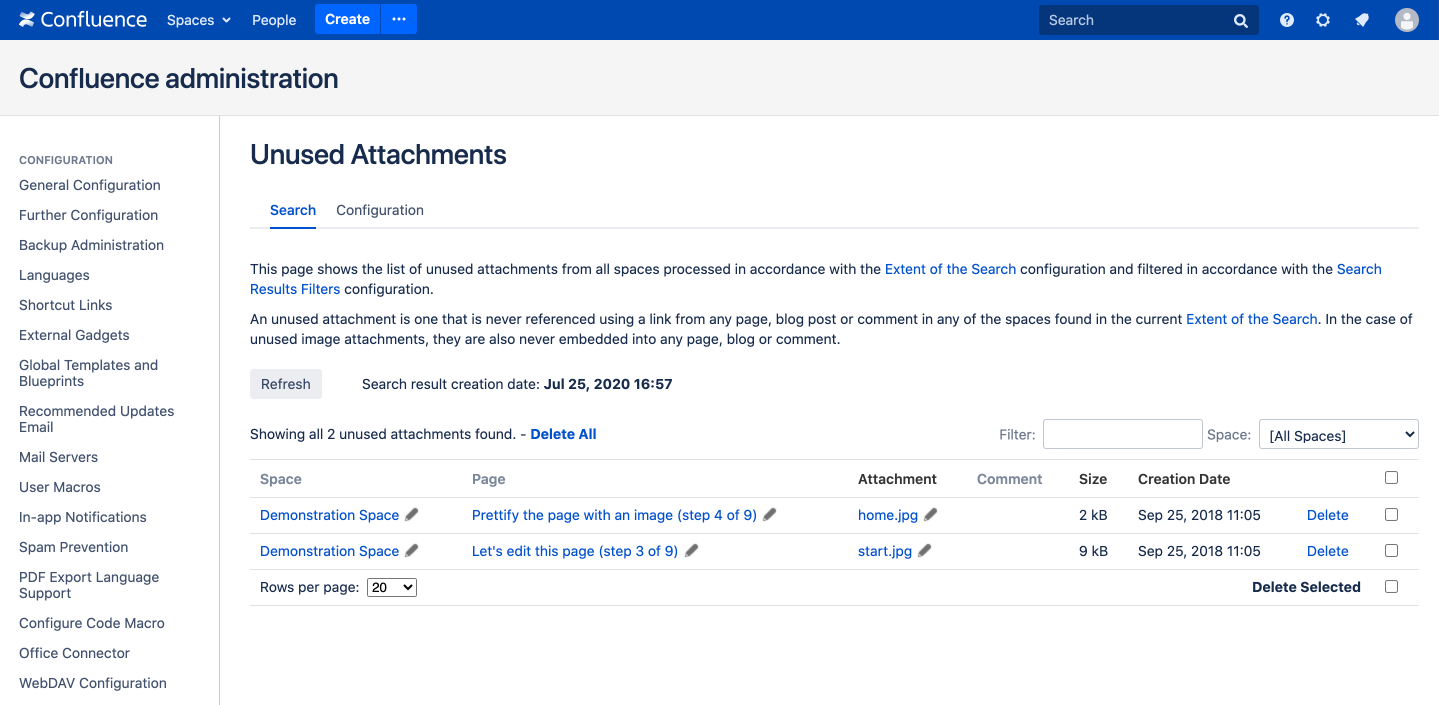
Task: Tick the checkbox for start.jpg row
Action: pos(1391,550)
